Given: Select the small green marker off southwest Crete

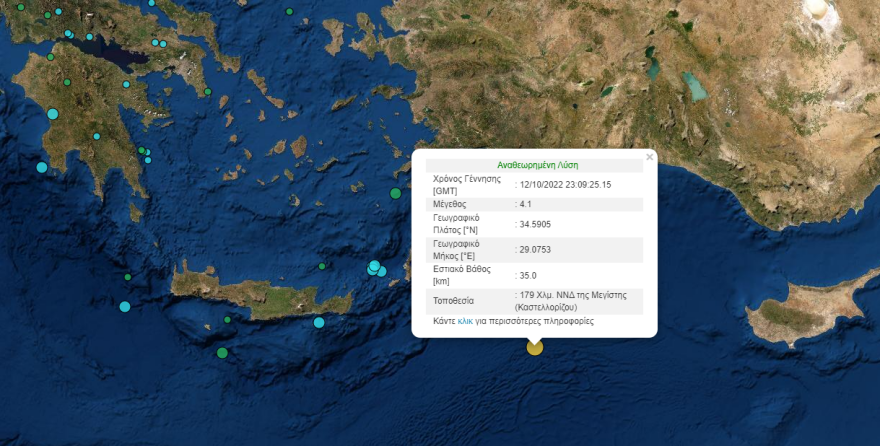Looking at the screenshot, I should click(x=227, y=320).
